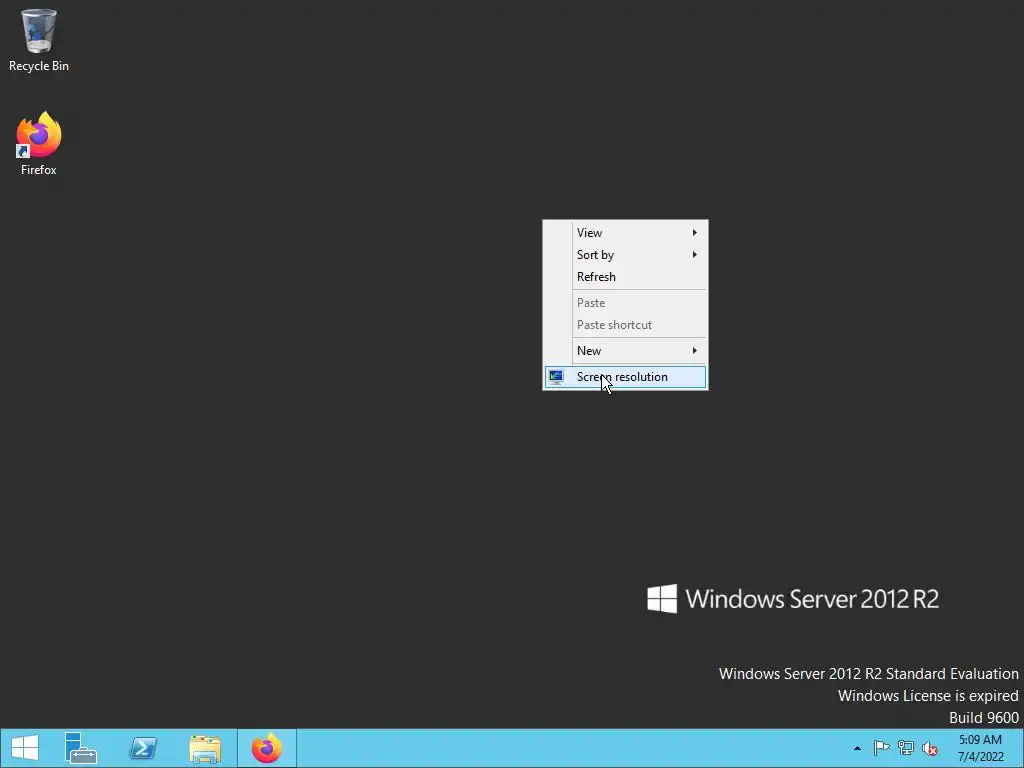
Task: Open Action Center flag icon
Action: [881, 748]
